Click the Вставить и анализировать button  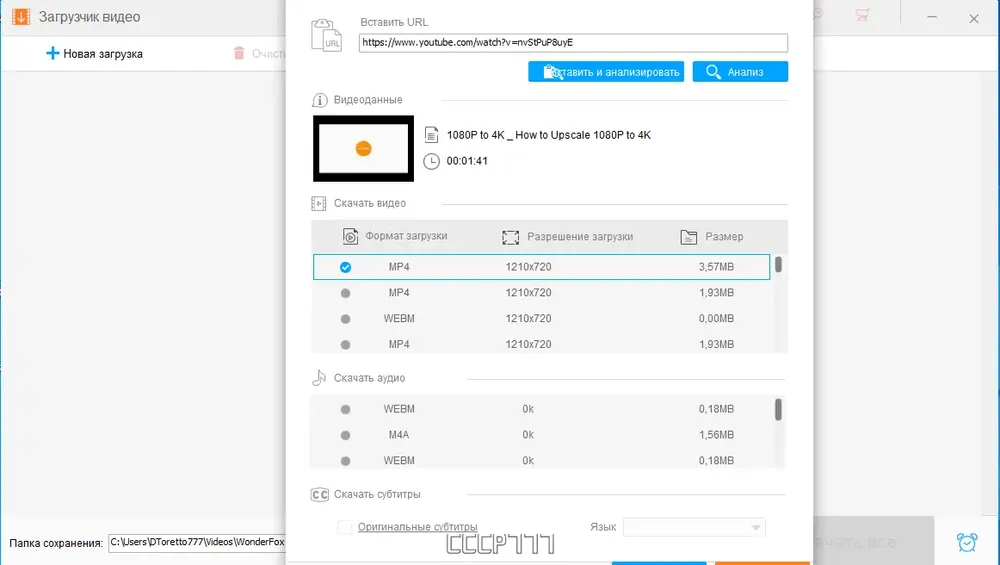tap(606, 71)
